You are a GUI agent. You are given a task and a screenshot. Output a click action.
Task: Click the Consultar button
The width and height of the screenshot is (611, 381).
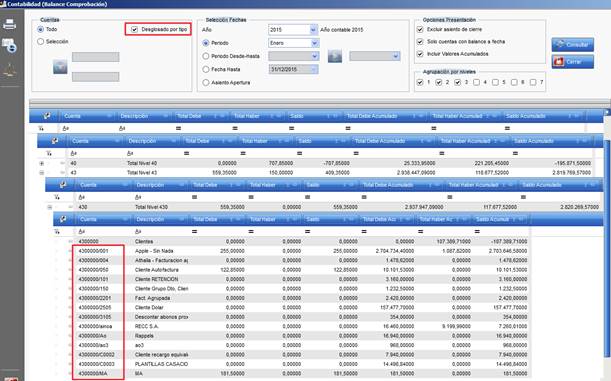click(x=572, y=44)
